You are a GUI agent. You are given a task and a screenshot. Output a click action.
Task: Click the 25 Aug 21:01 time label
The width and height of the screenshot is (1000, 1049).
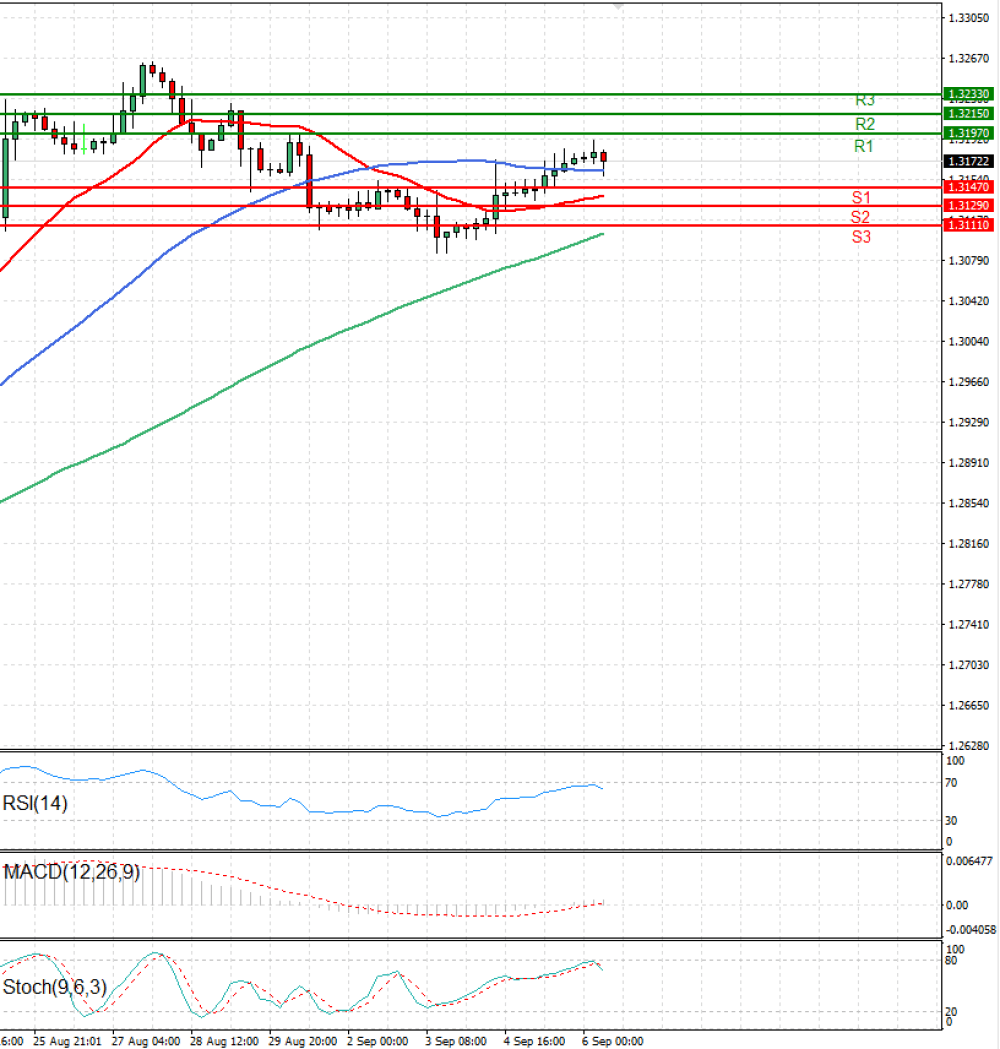[x=68, y=1042]
